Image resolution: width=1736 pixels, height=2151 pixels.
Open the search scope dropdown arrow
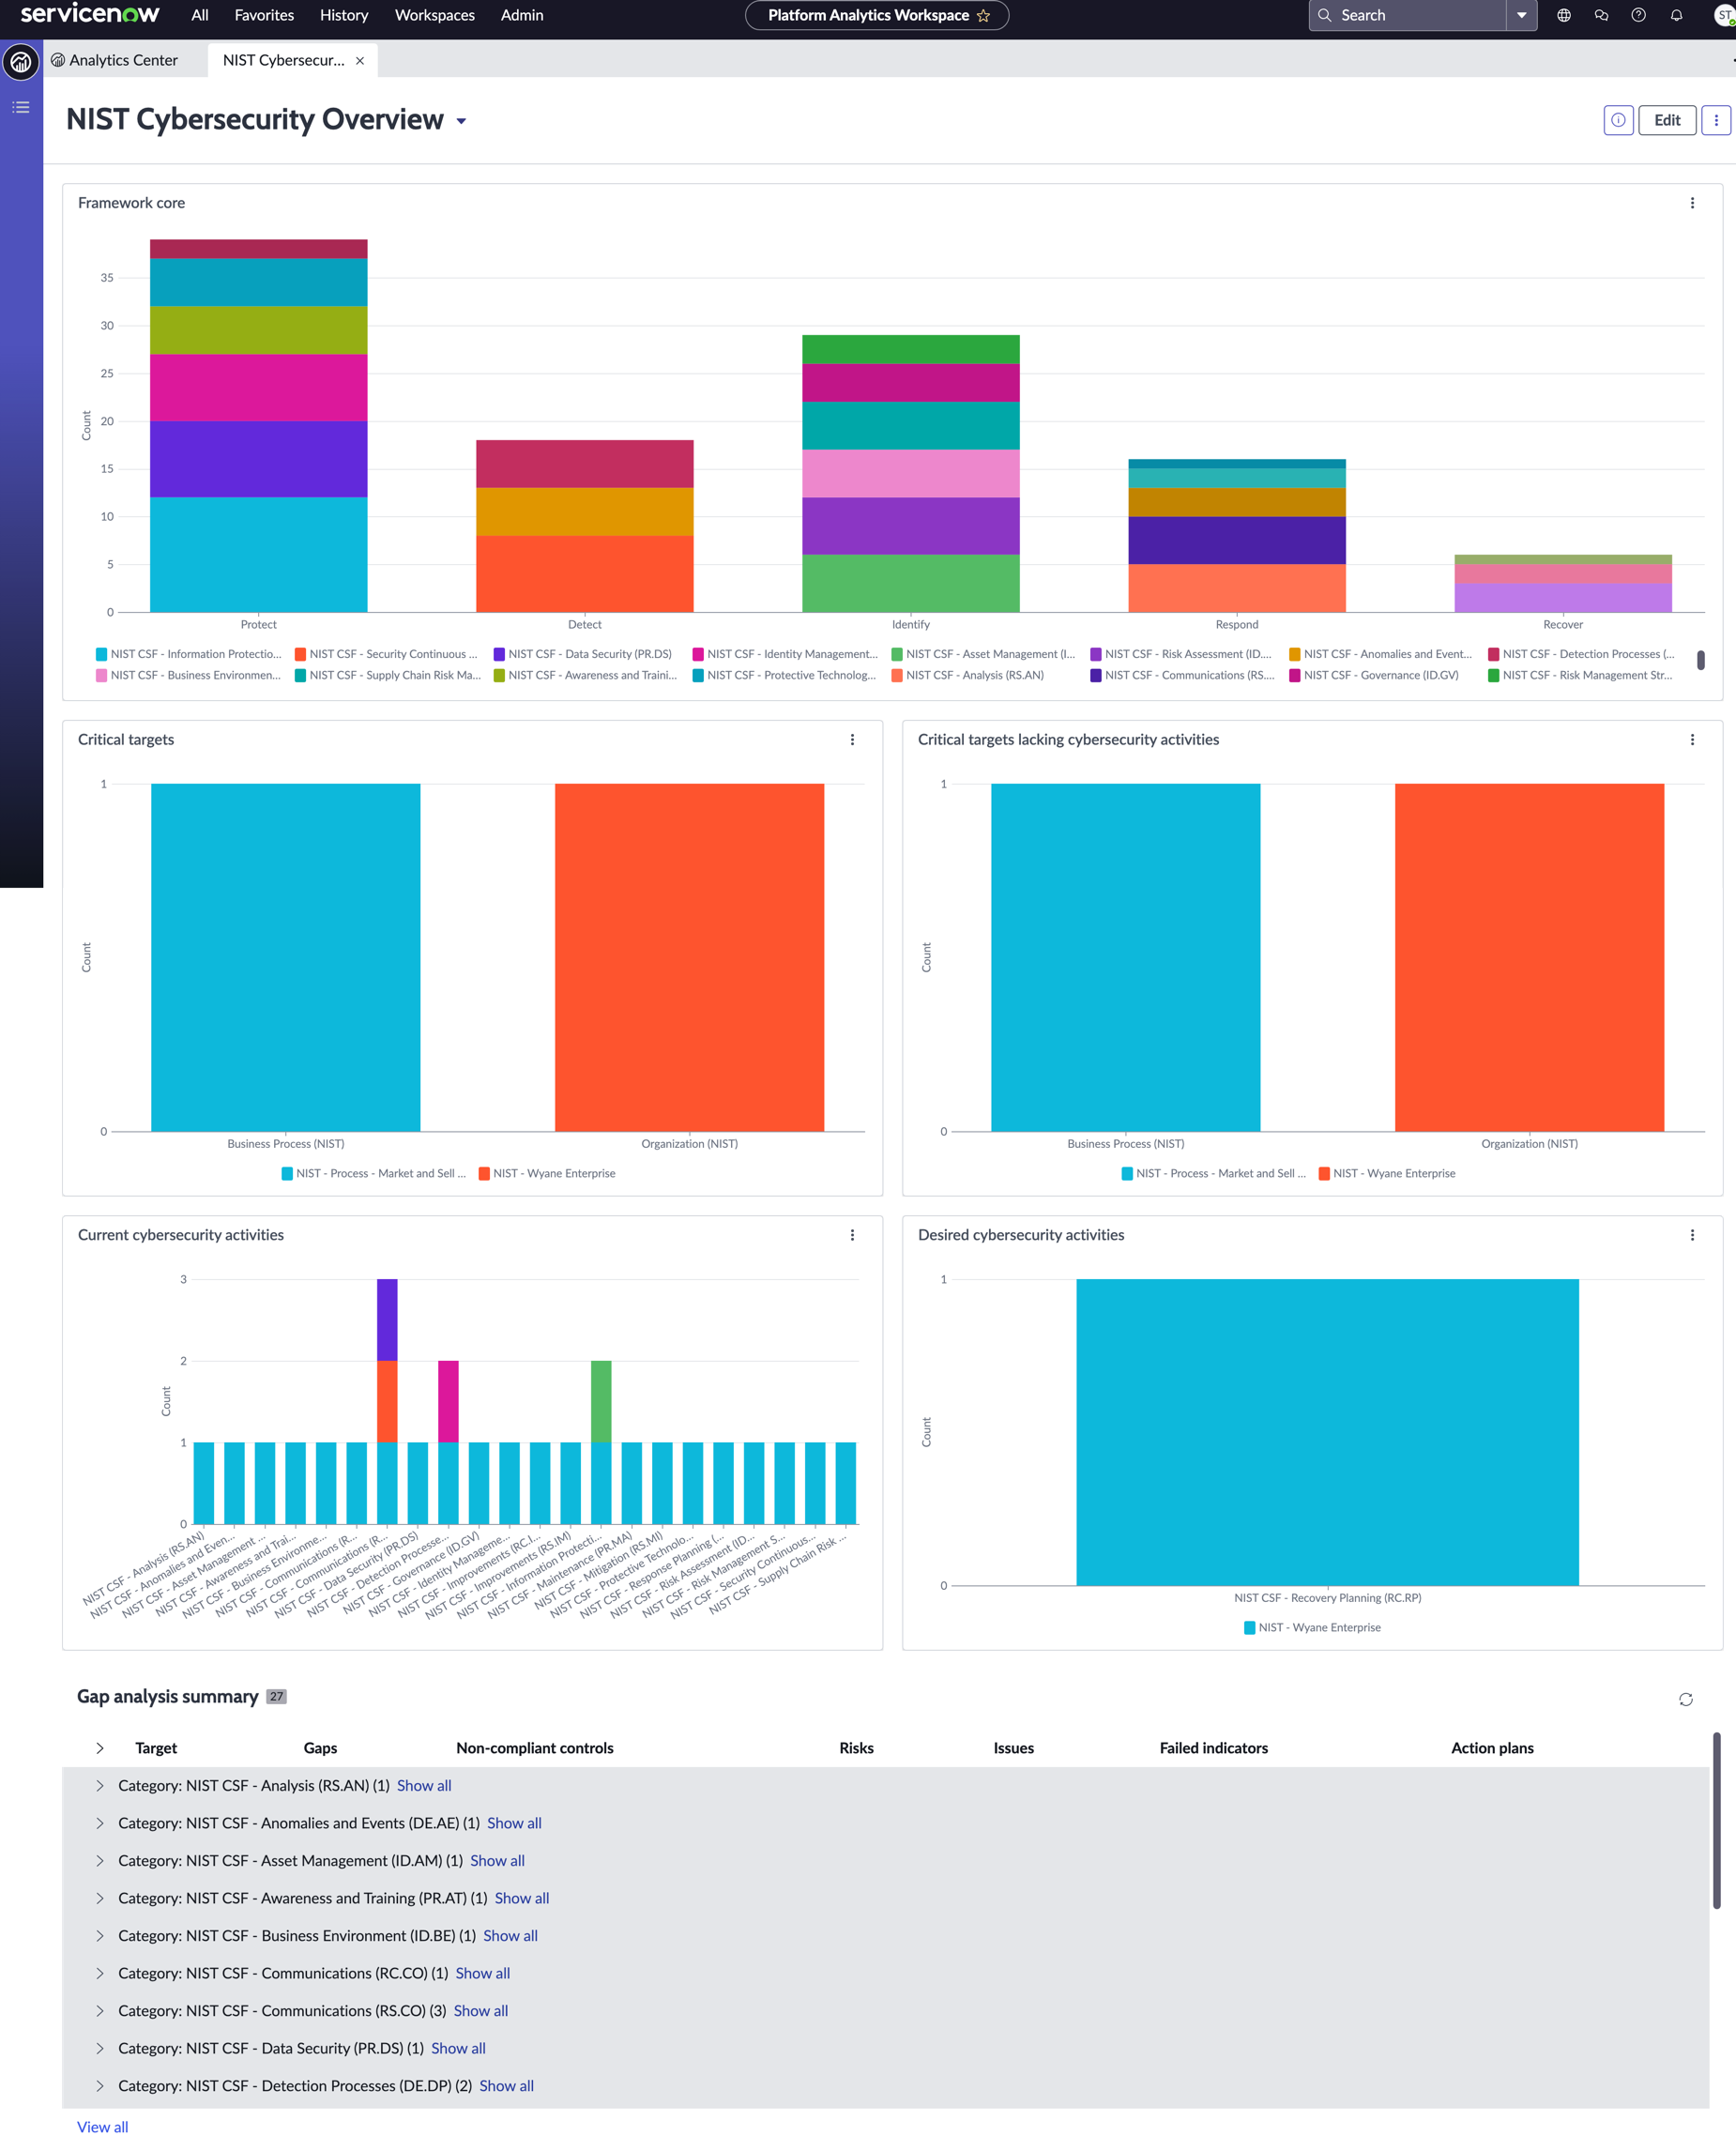point(1521,15)
